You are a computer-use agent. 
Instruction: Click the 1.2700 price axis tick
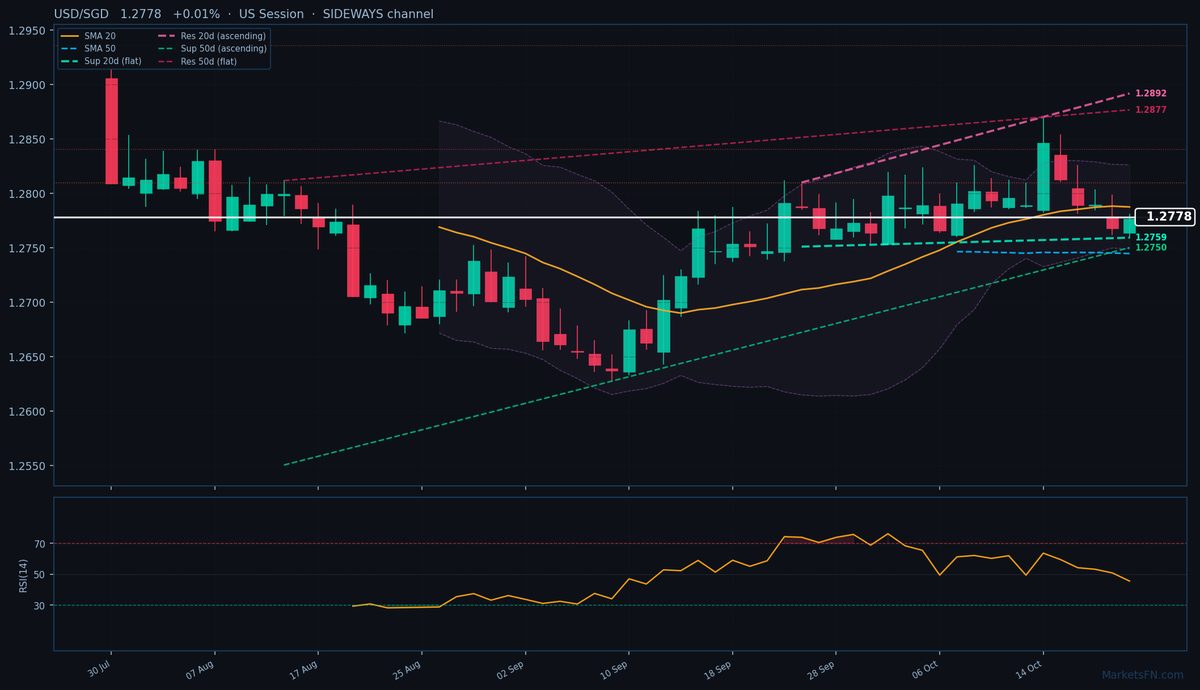27,303
